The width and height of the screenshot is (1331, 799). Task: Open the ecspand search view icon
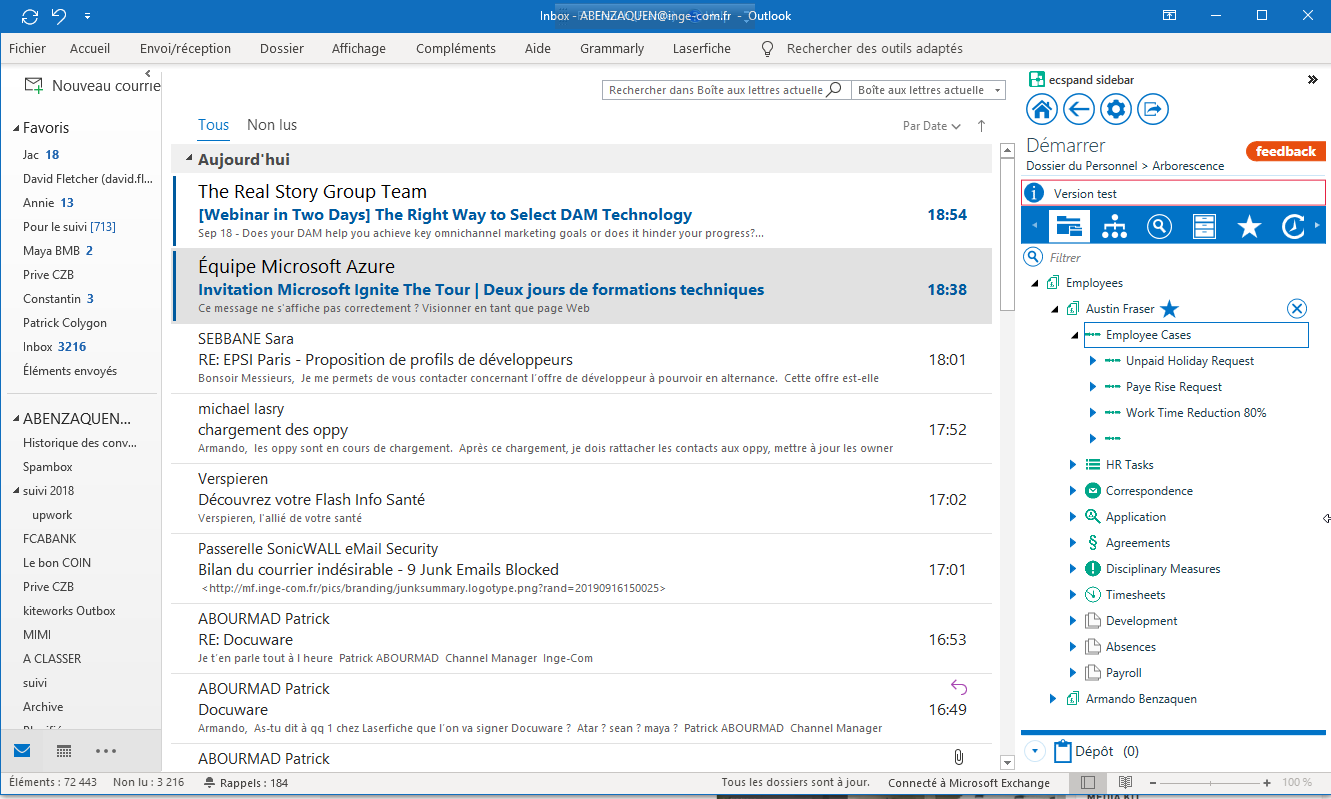1159,227
